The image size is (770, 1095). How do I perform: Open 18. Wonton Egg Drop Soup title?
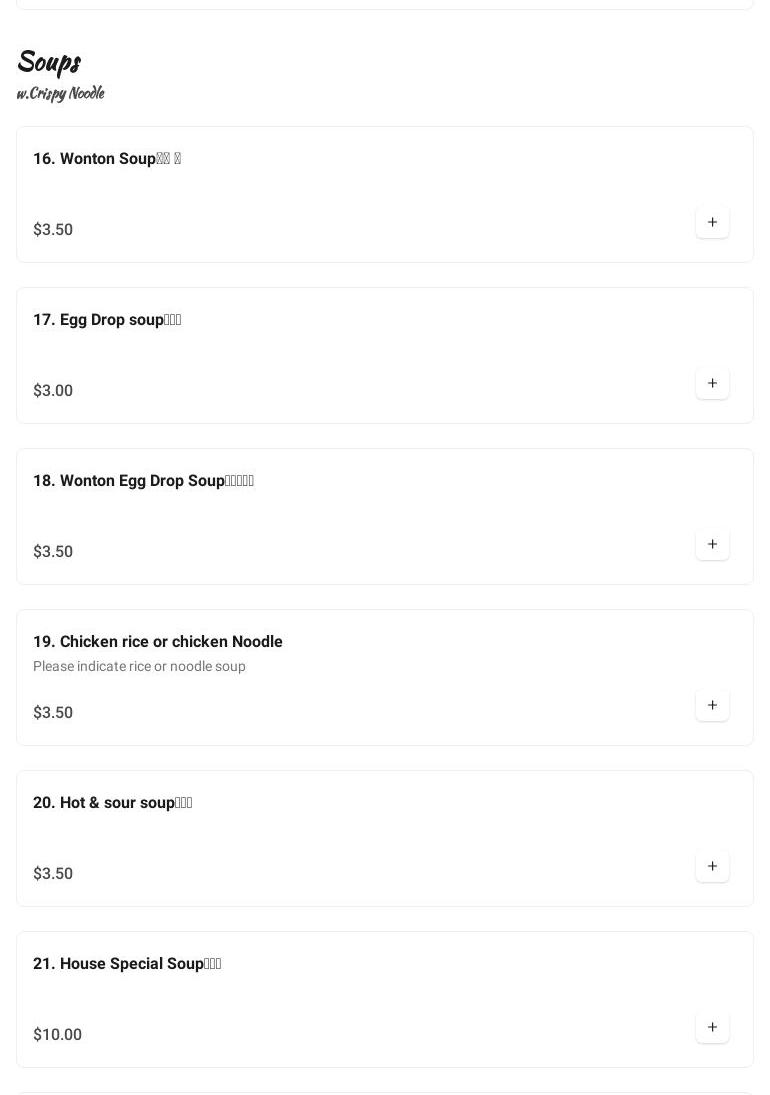tap(143, 481)
